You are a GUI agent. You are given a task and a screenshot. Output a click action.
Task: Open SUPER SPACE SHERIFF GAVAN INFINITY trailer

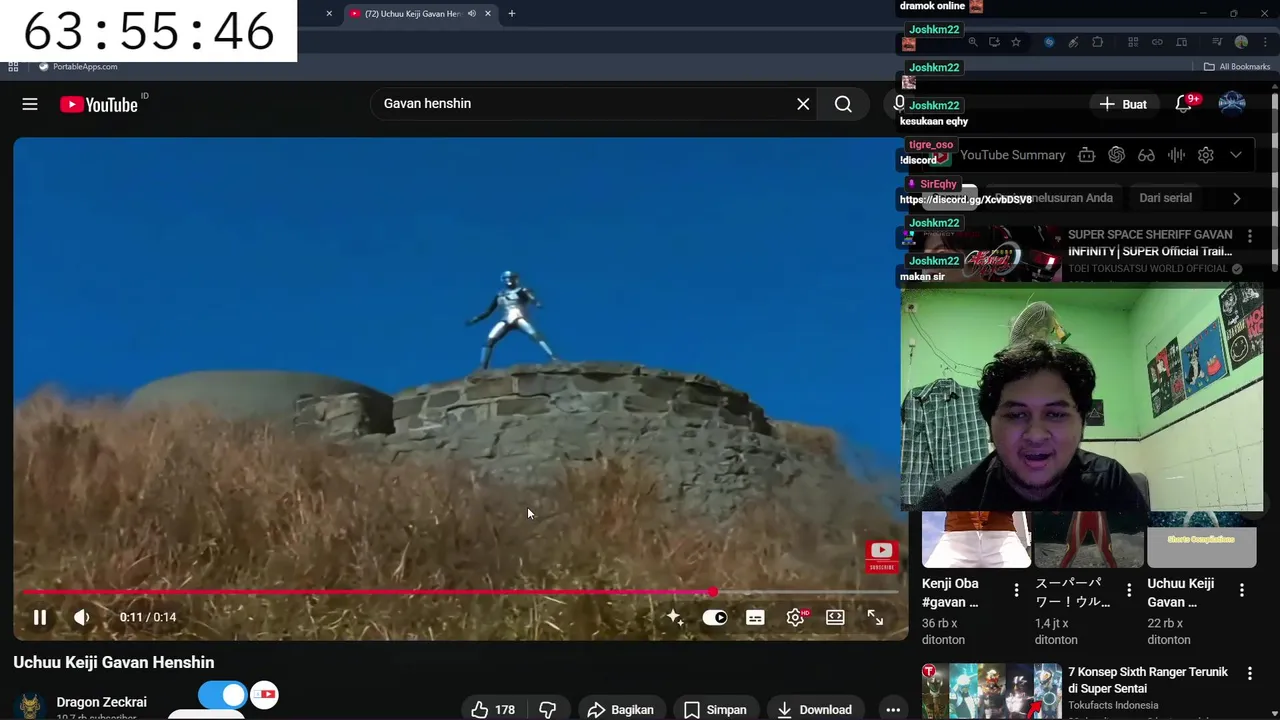1150,243
